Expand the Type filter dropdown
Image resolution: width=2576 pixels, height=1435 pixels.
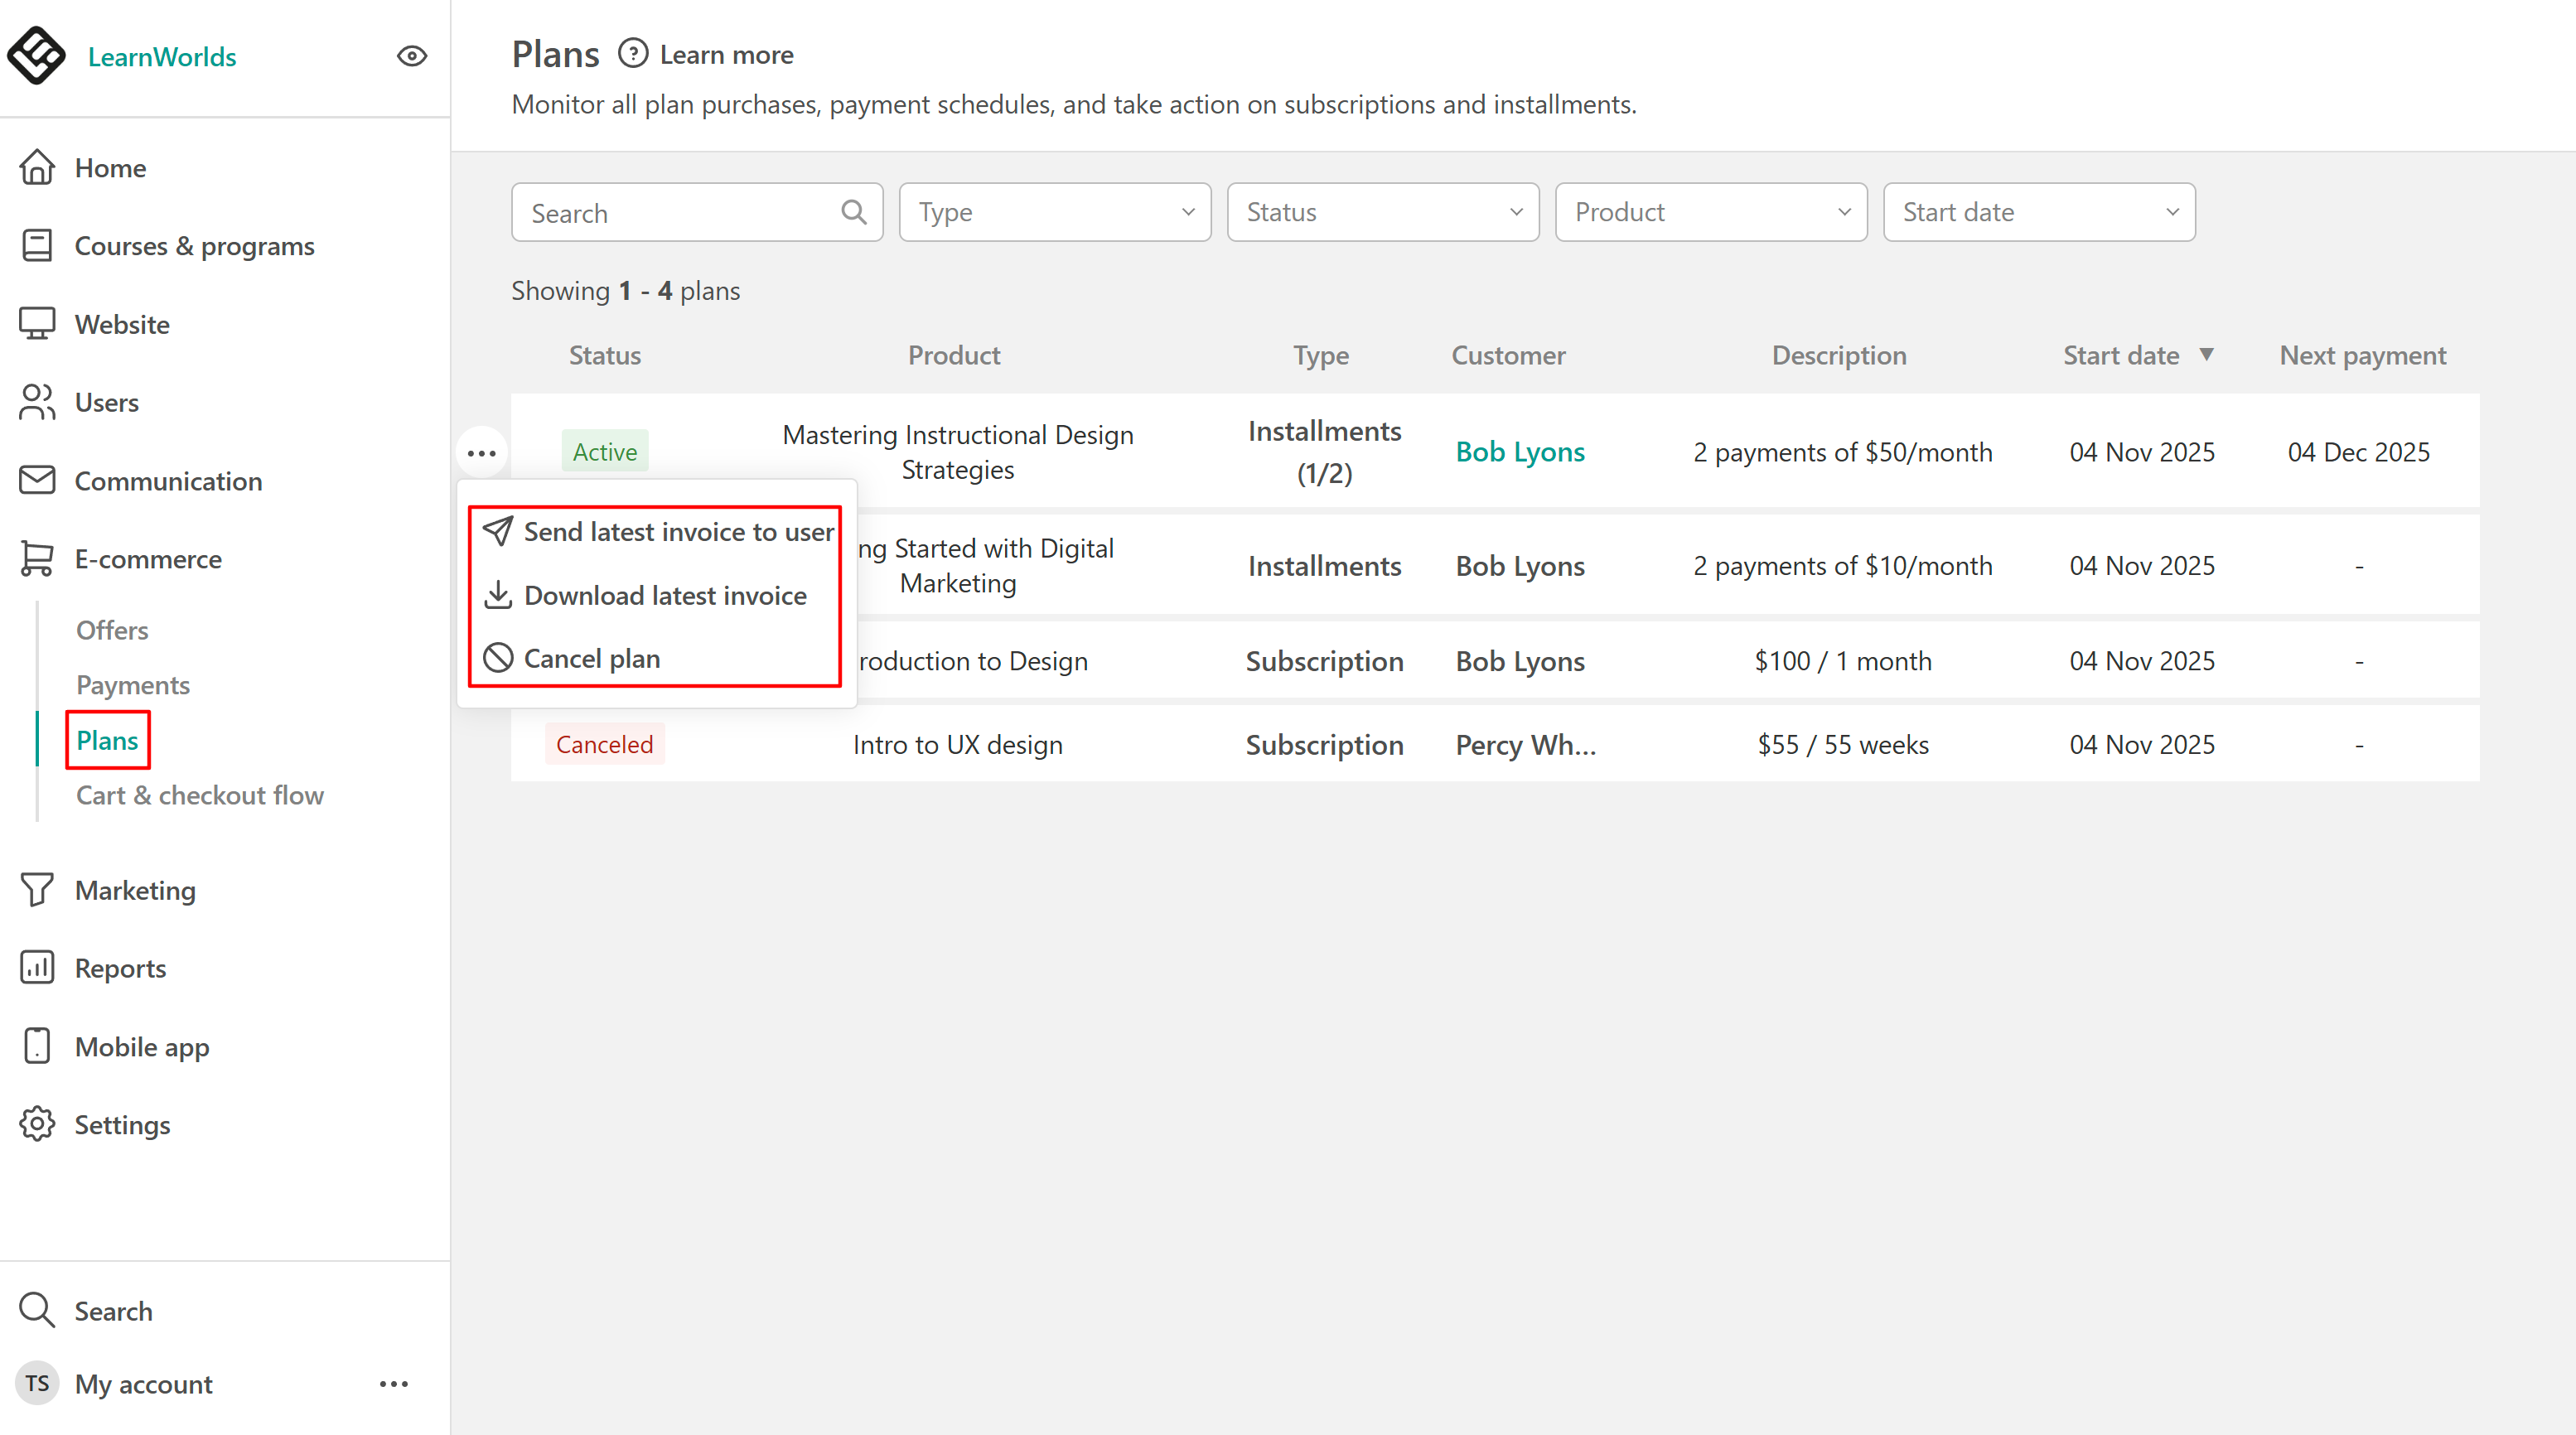(x=1055, y=212)
